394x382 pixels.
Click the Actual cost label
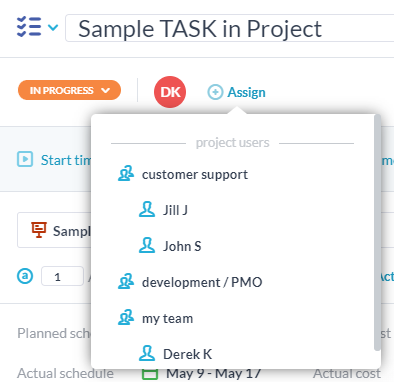coord(347,373)
